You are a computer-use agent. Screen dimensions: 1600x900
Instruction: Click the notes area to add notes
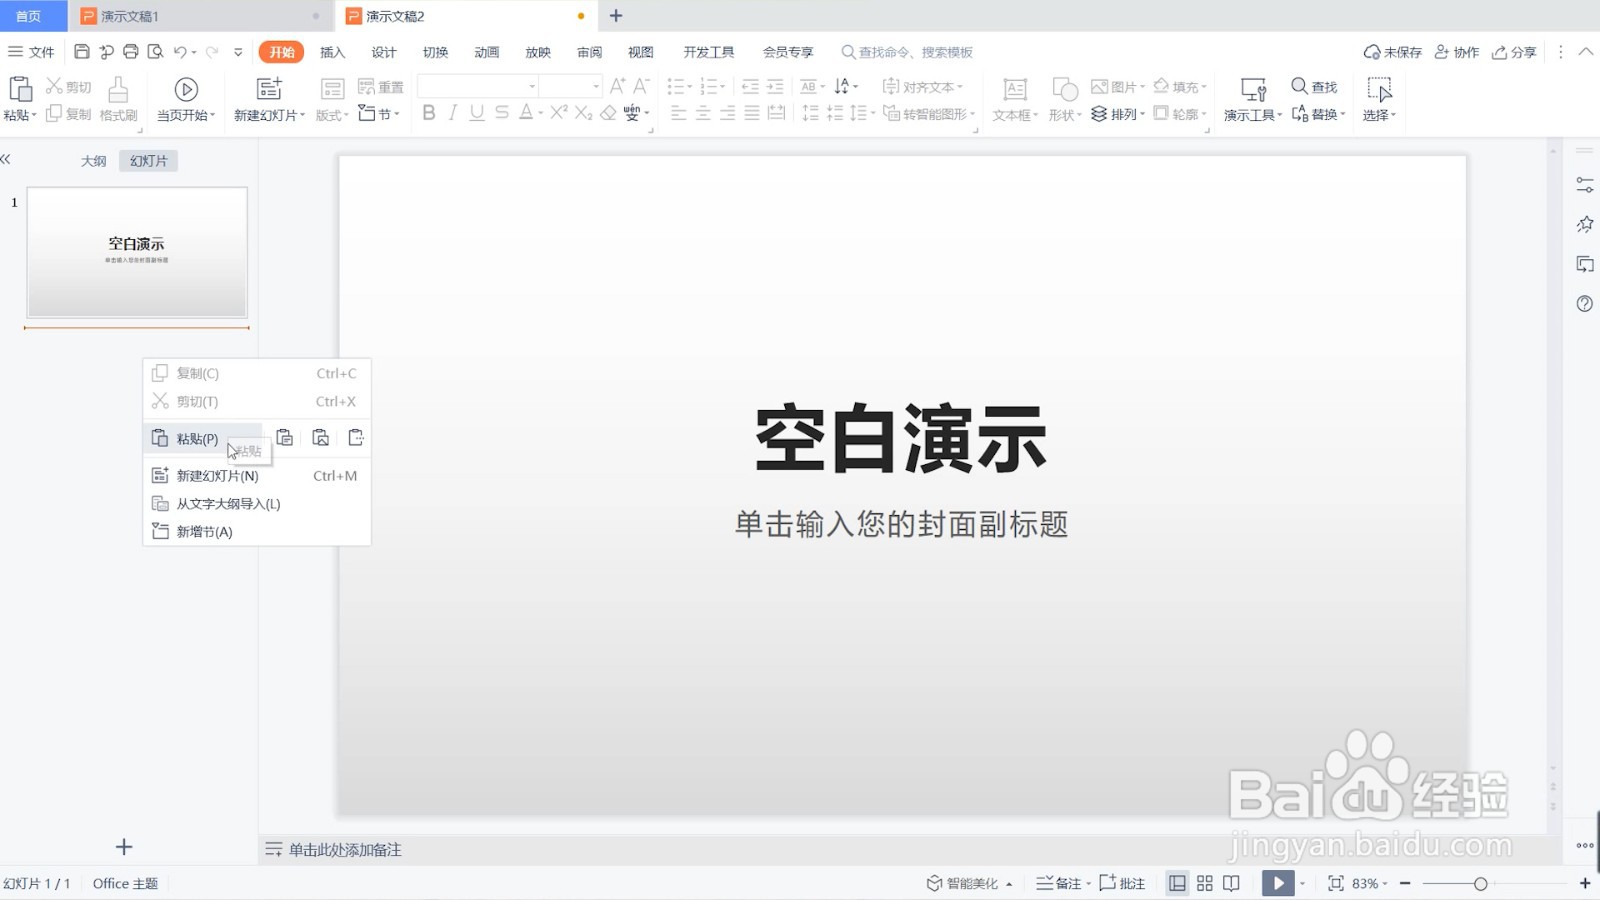click(x=345, y=850)
